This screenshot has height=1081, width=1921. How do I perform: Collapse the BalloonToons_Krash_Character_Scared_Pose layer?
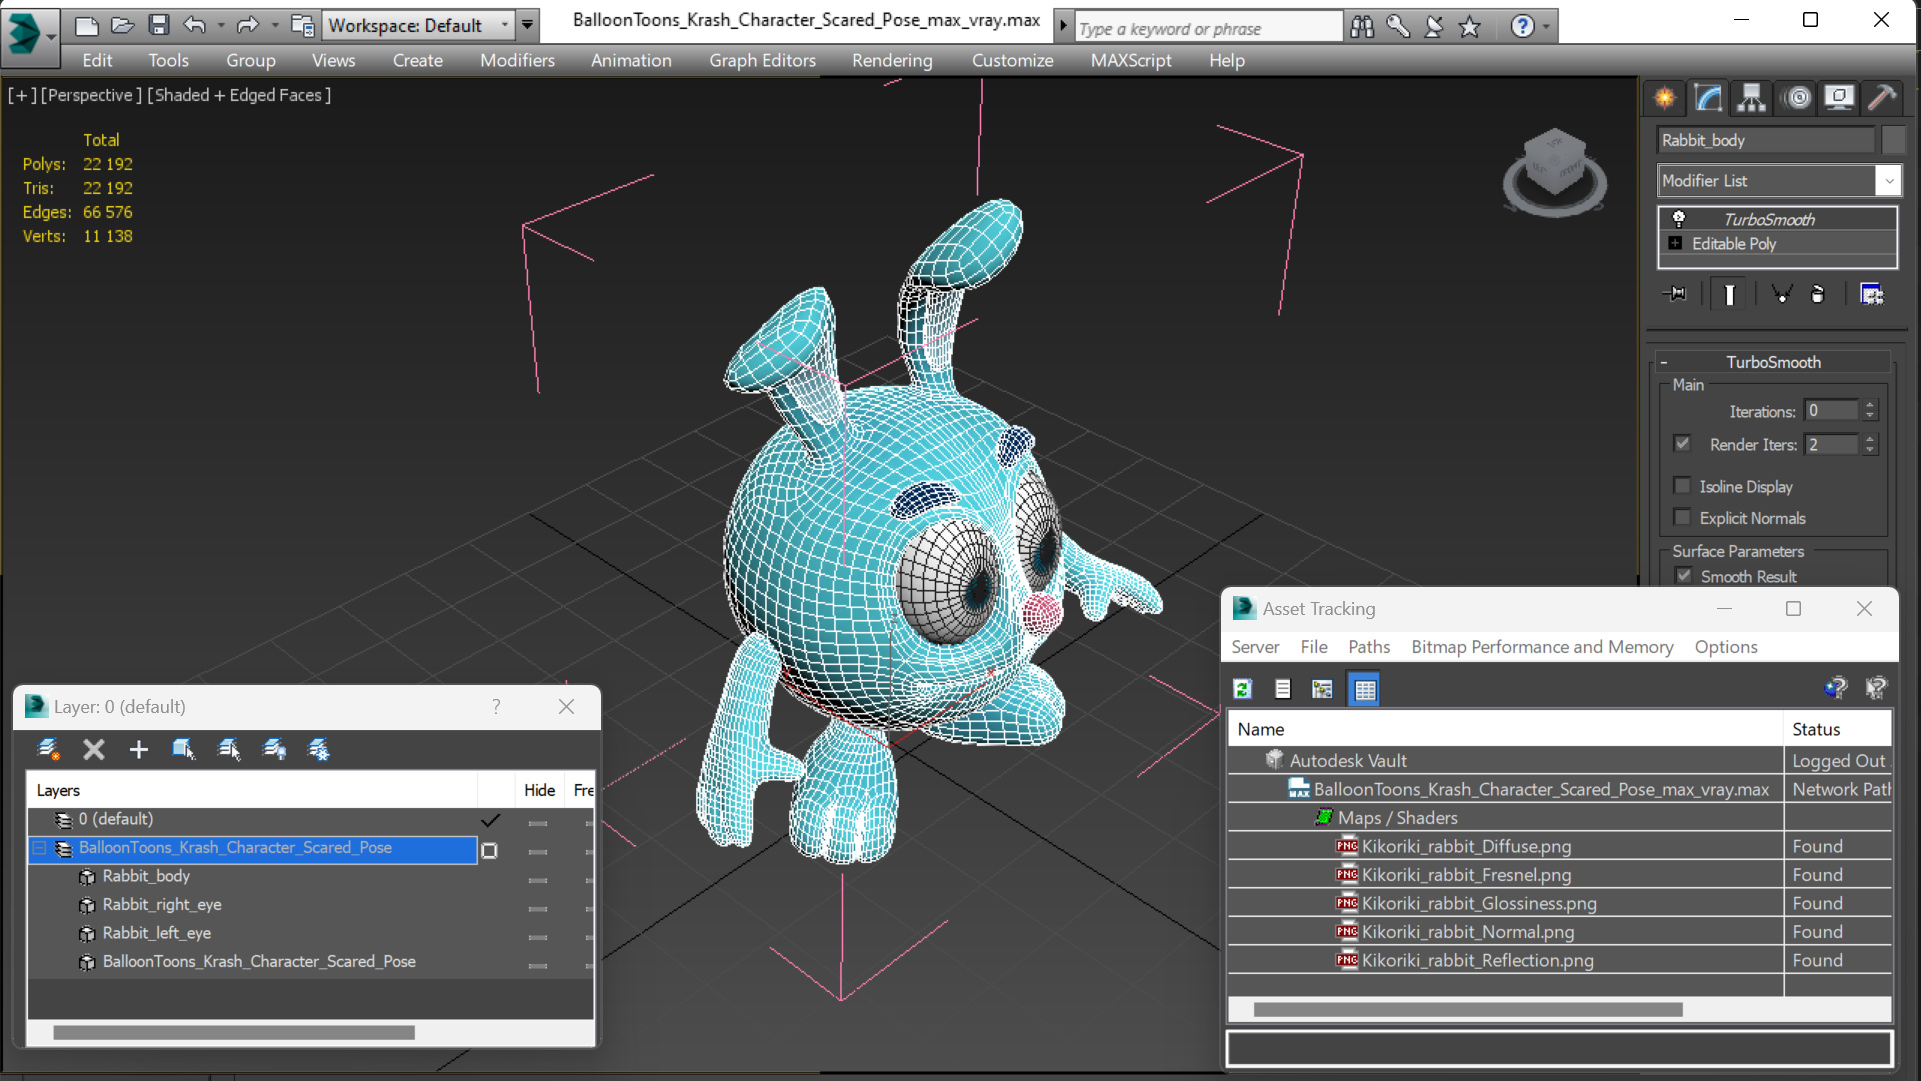[x=40, y=848]
